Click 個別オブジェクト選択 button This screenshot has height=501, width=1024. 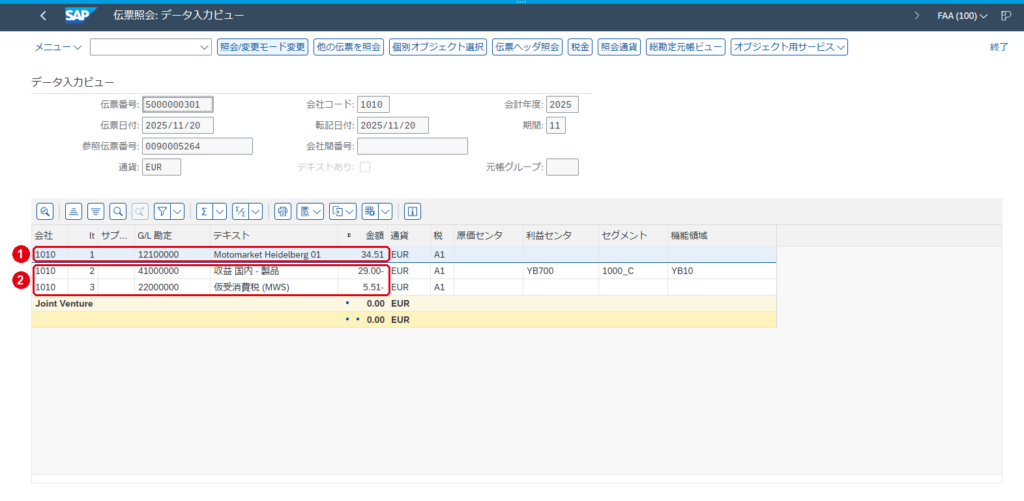tap(438, 47)
